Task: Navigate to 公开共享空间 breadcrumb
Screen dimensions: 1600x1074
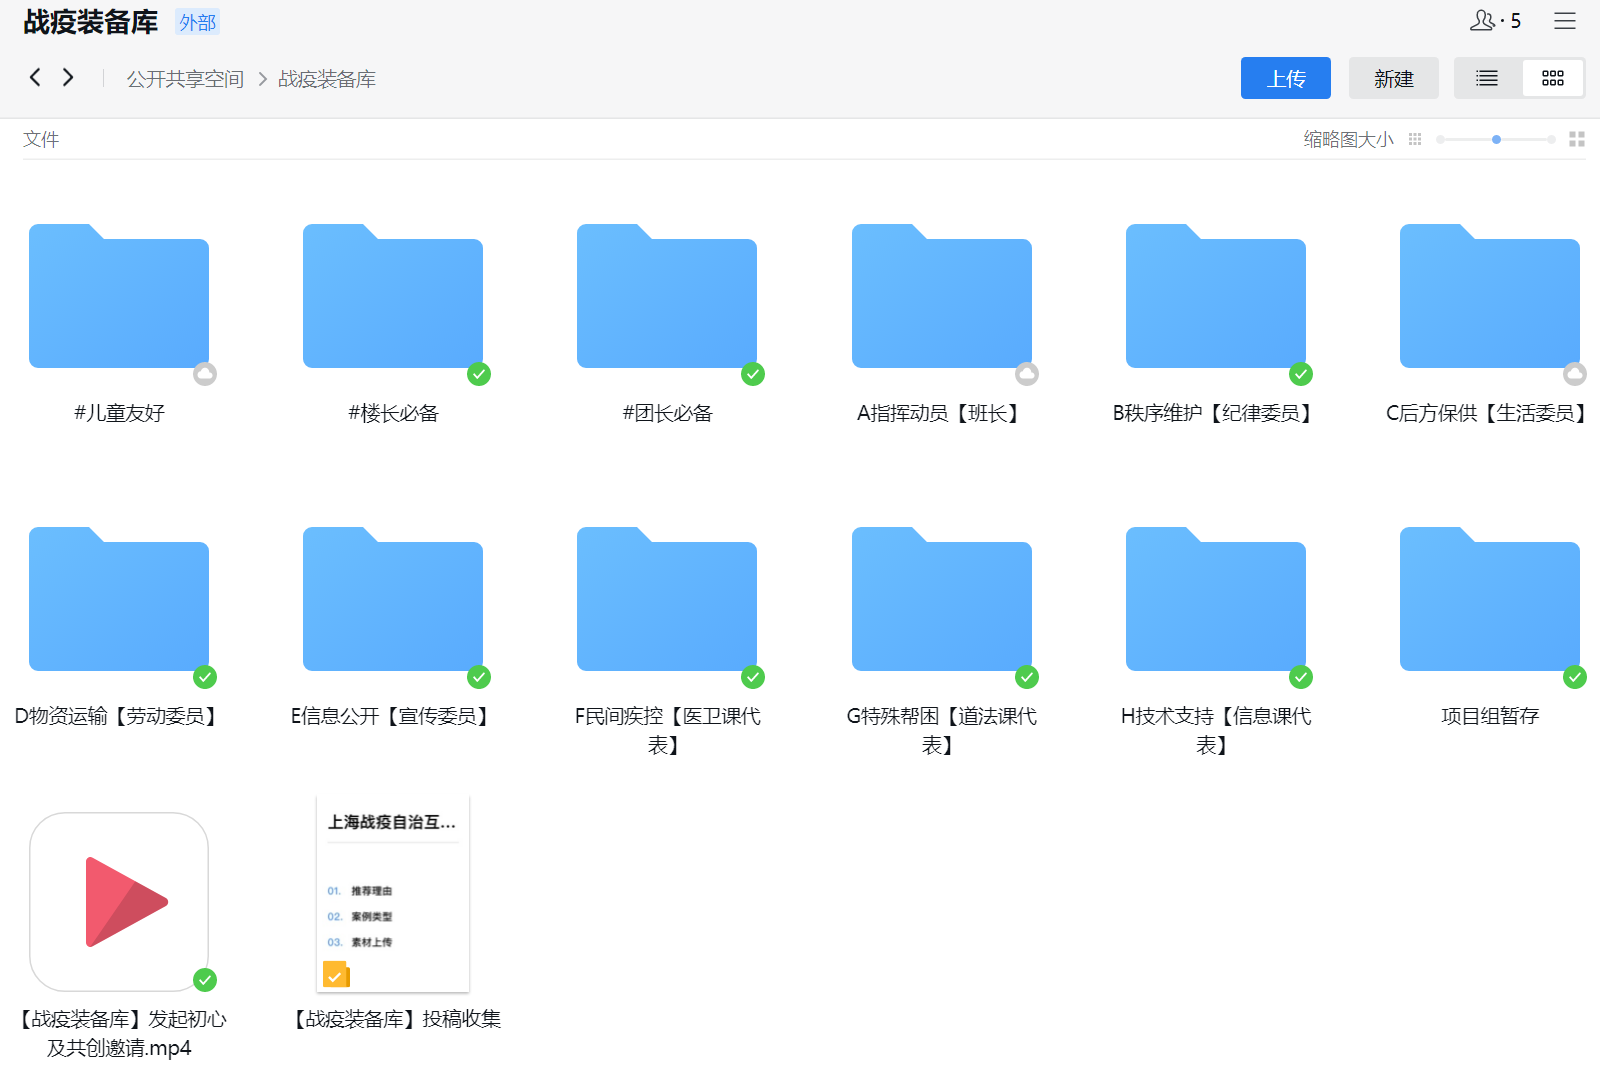Action: tap(185, 79)
